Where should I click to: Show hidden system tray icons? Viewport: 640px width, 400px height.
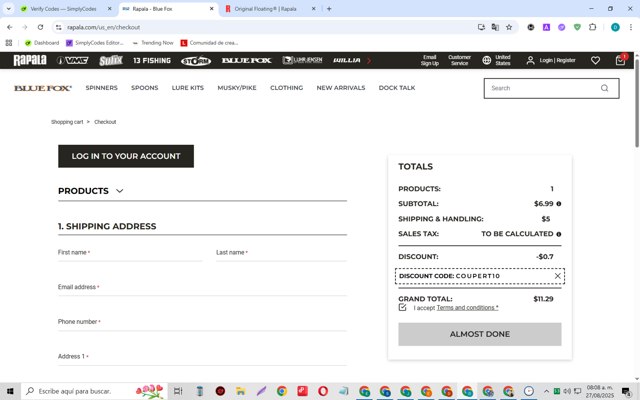coord(546,391)
